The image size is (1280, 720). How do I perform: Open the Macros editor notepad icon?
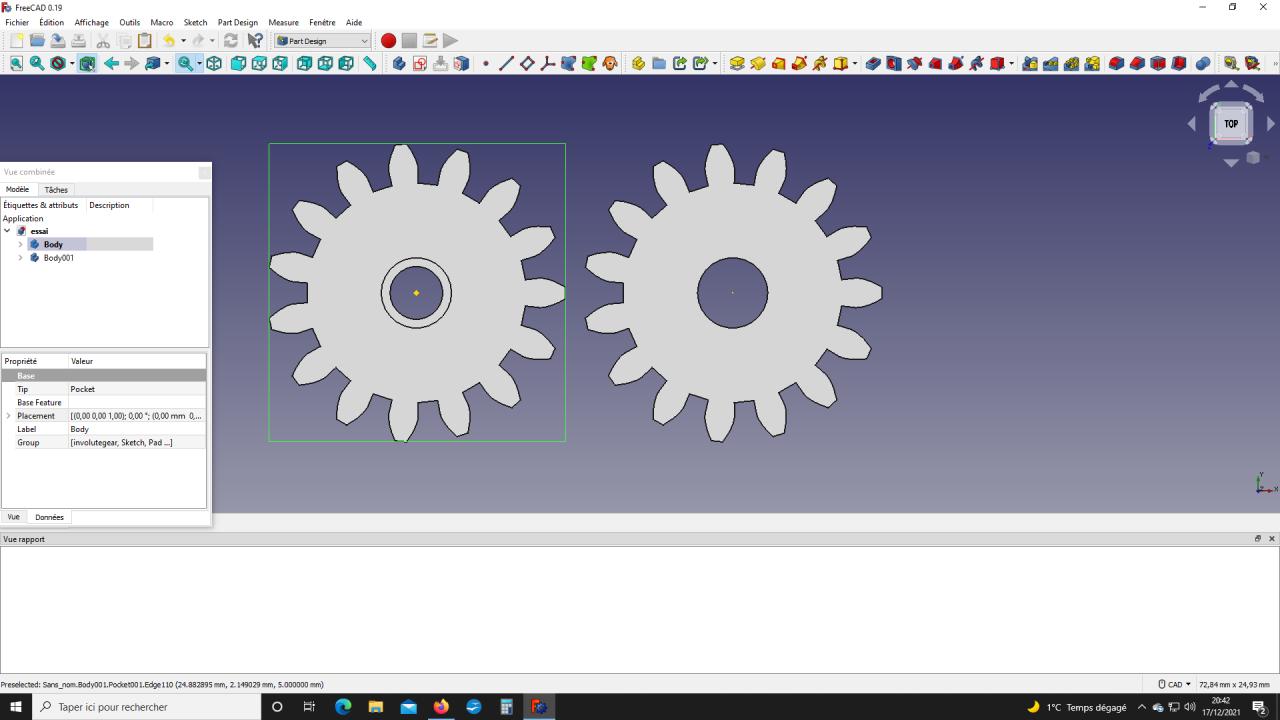pos(430,41)
